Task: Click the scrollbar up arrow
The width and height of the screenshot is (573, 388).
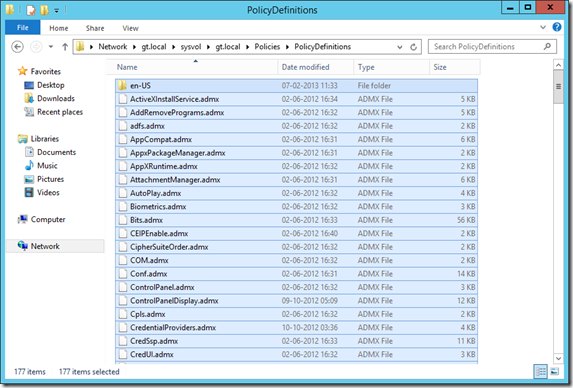Action: click(558, 65)
